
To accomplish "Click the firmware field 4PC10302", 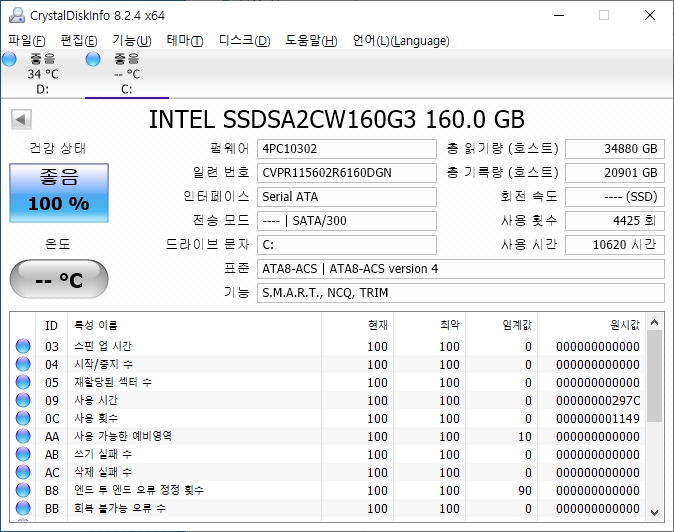I will tap(347, 149).
